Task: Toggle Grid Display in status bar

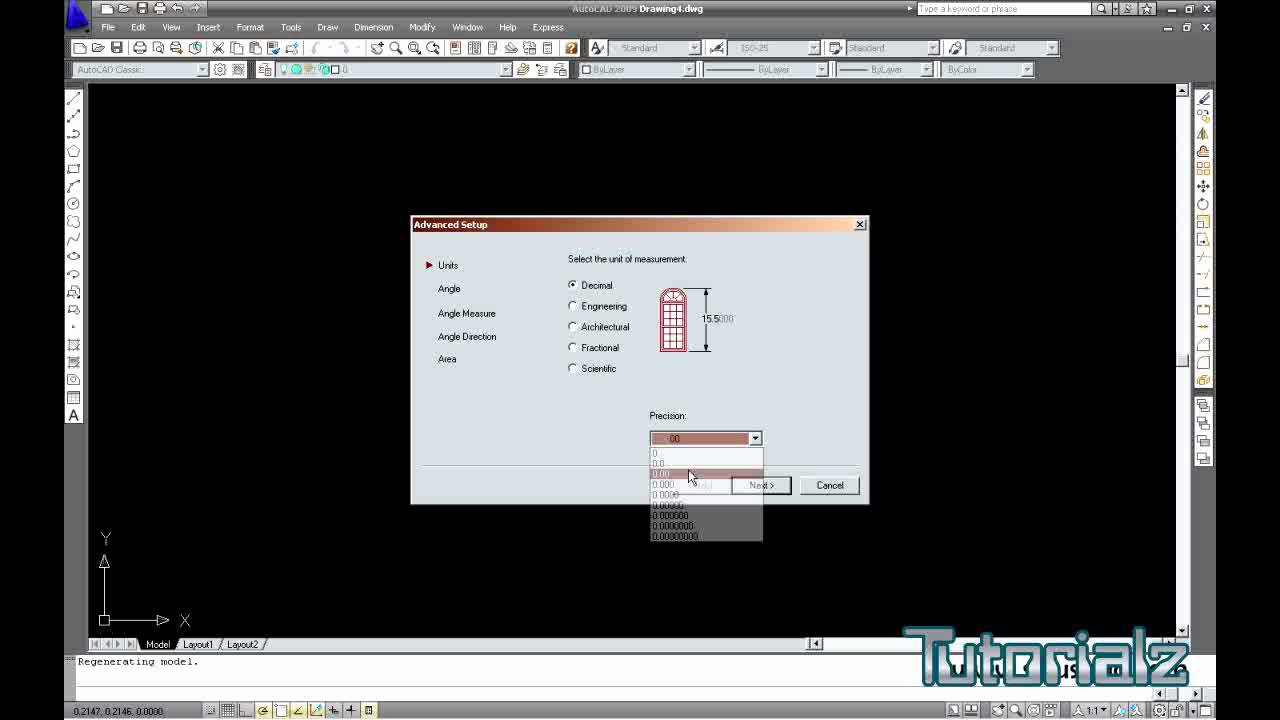Action: (x=229, y=711)
